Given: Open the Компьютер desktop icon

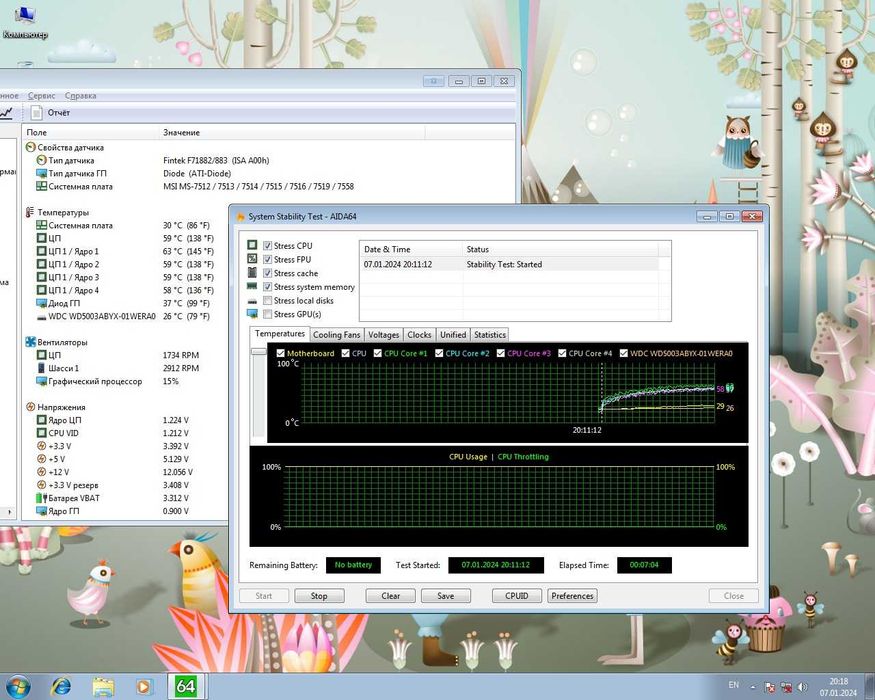Looking at the screenshot, I should [25, 22].
